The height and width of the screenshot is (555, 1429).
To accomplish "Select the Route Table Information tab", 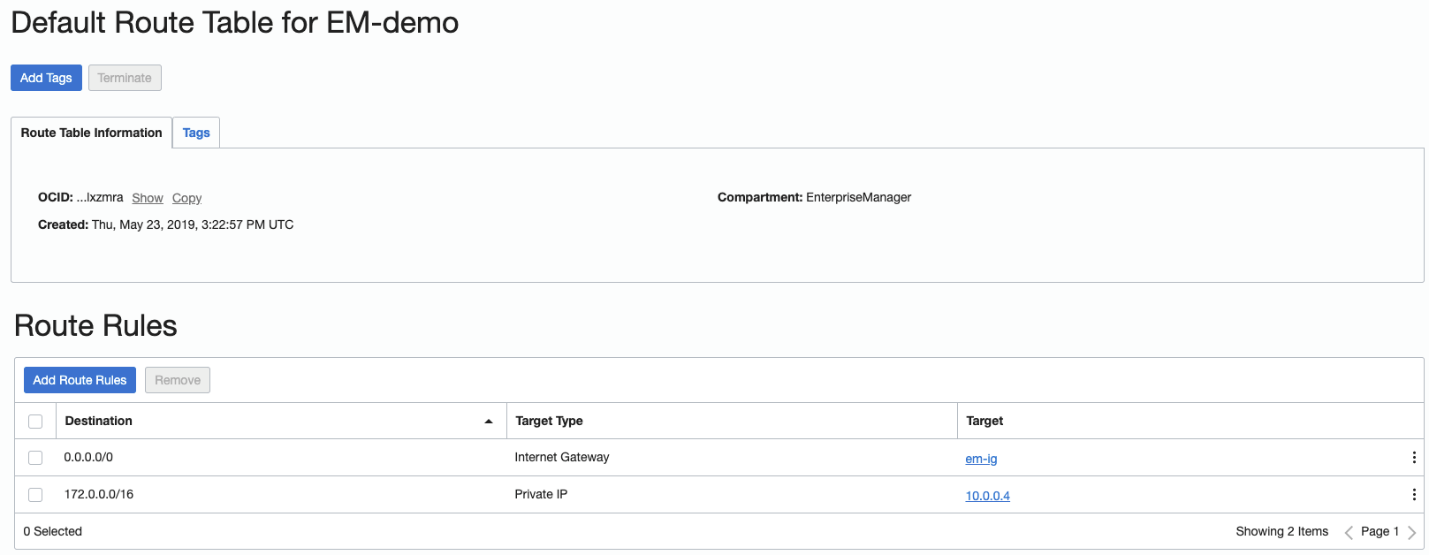I will click(91, 133).
